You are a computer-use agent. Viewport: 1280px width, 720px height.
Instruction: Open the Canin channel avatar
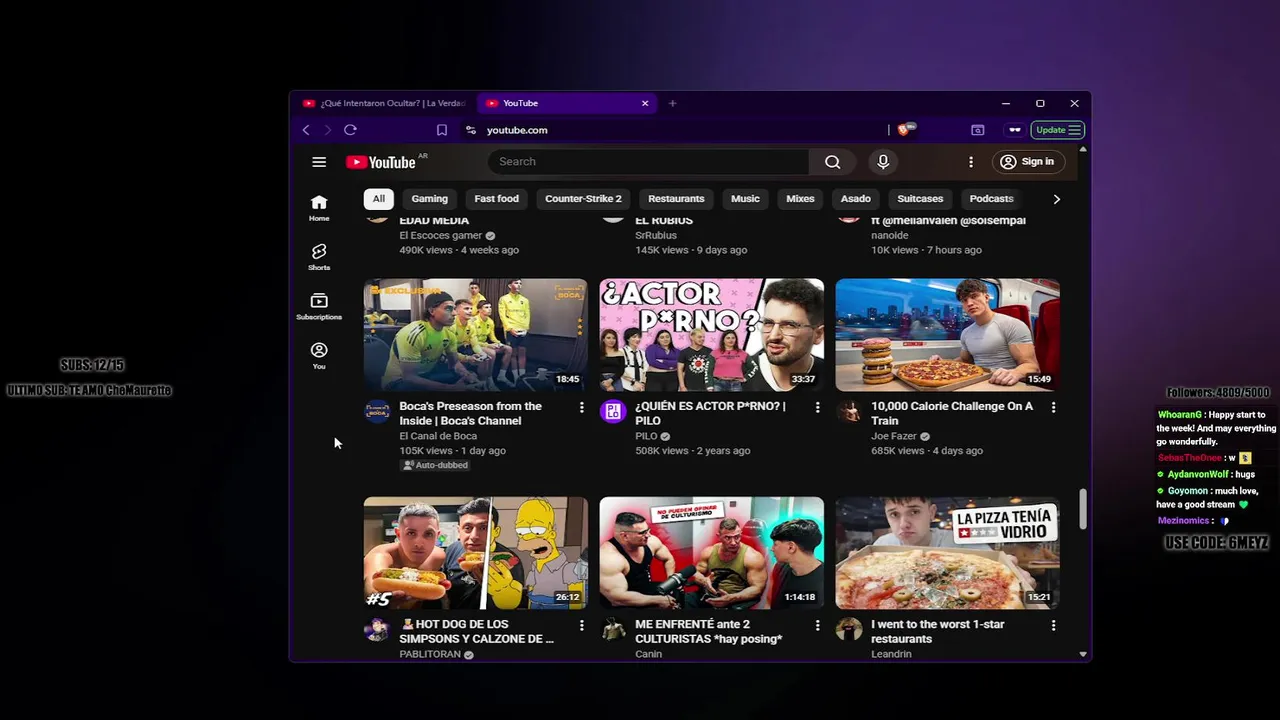[x=612, y=629]
